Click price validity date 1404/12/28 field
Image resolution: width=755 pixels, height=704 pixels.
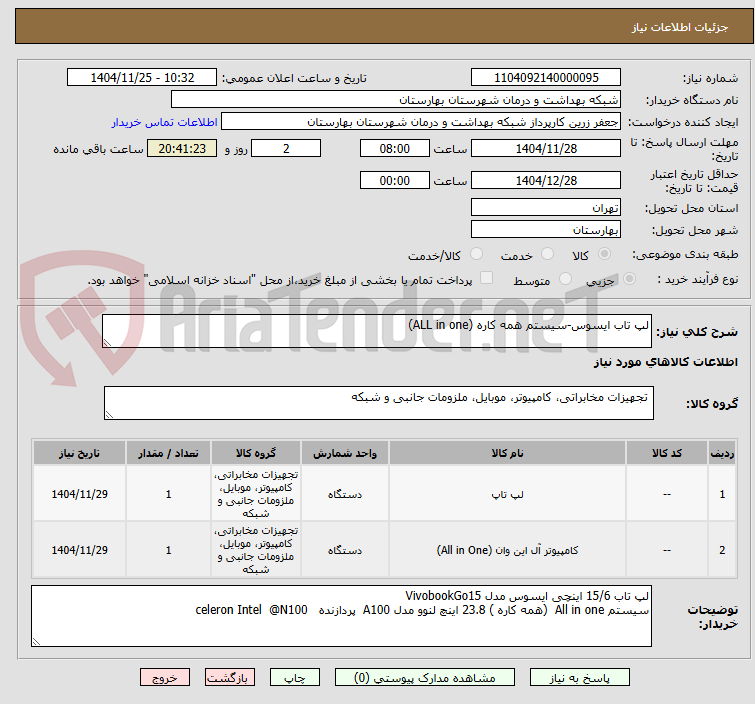click(546, 180)
